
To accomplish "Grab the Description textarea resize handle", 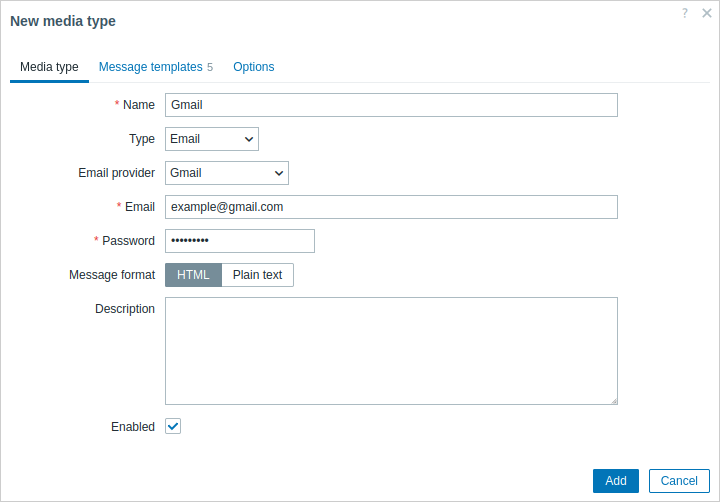I will (614, 401).
